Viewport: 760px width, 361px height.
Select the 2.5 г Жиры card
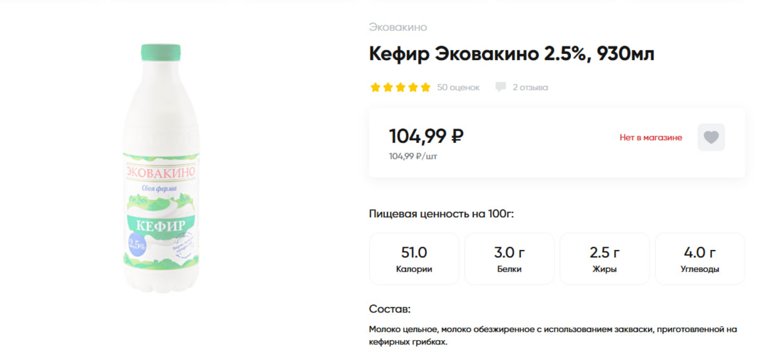604,259
